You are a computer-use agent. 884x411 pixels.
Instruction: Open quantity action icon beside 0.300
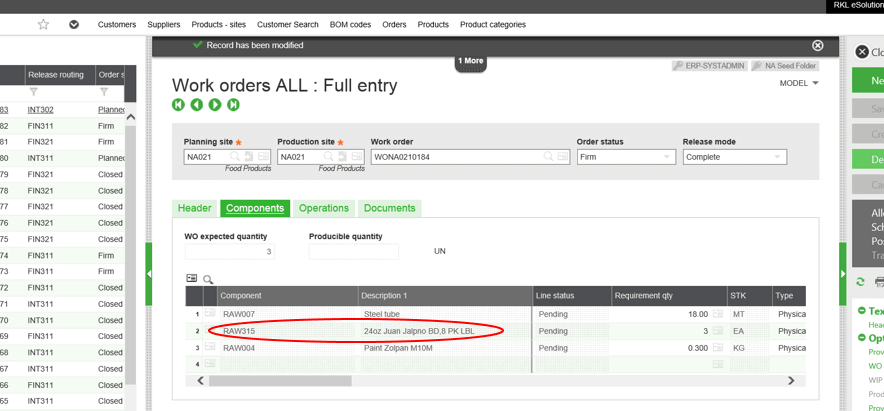coord(718,348)
